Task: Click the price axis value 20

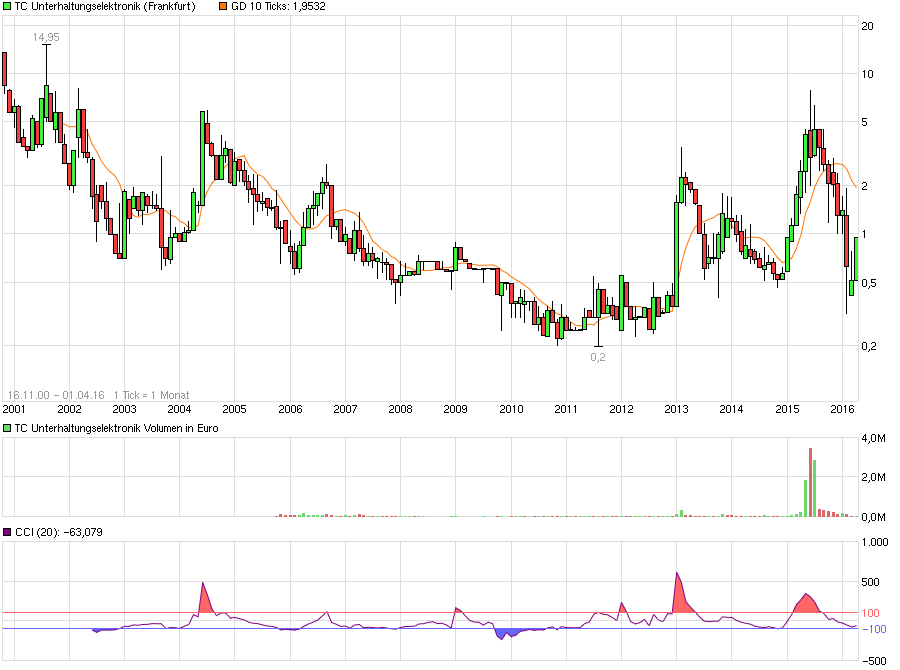Action: pyautogui.click(x=867, y=26)
